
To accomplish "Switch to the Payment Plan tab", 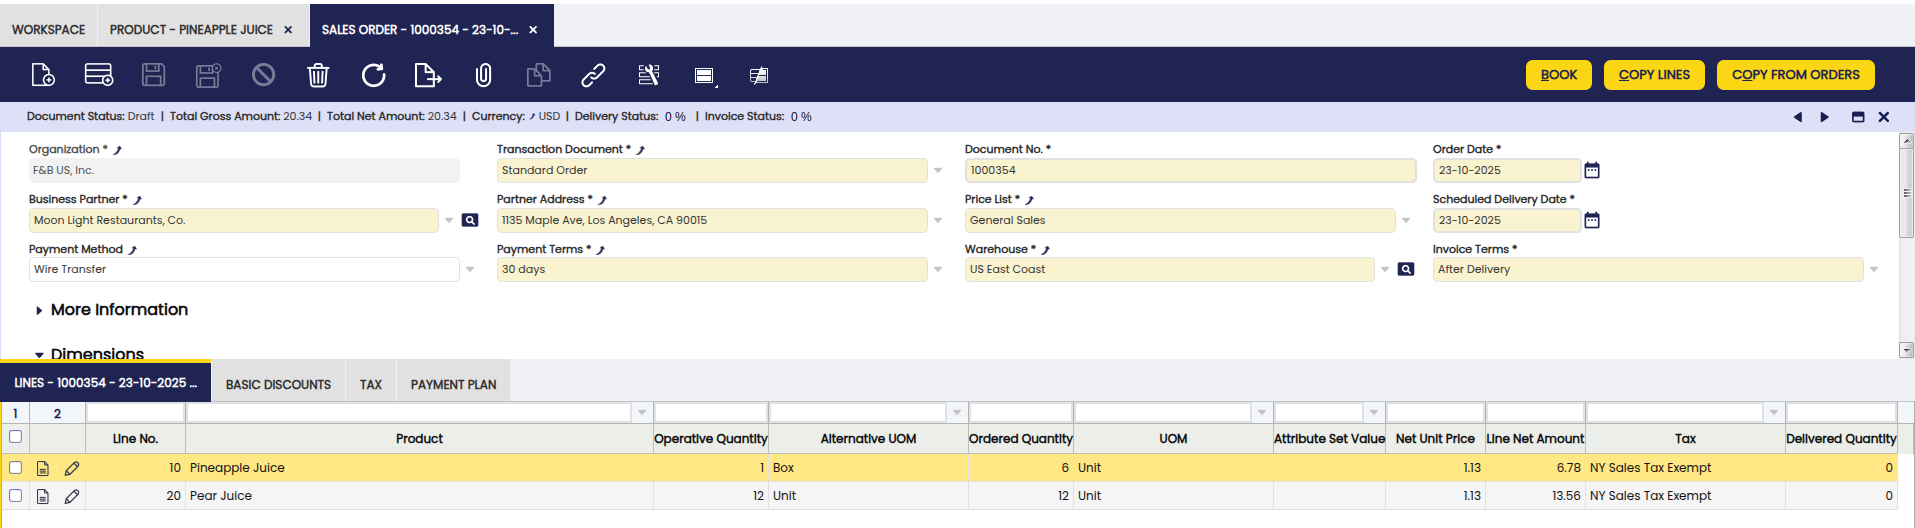I will (453, 385).
